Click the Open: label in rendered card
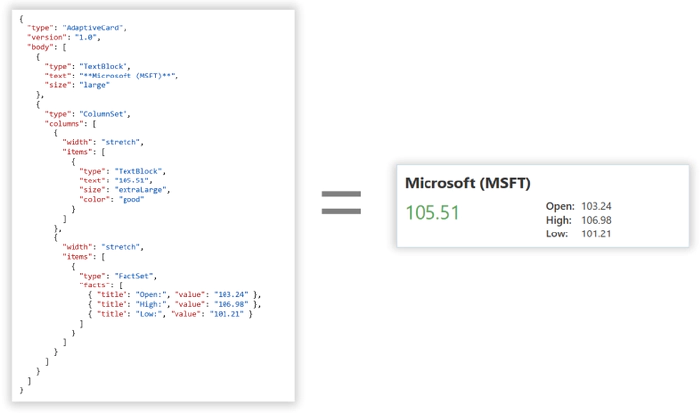The height and width of the screenshot is (413, 700). point(559,206)
